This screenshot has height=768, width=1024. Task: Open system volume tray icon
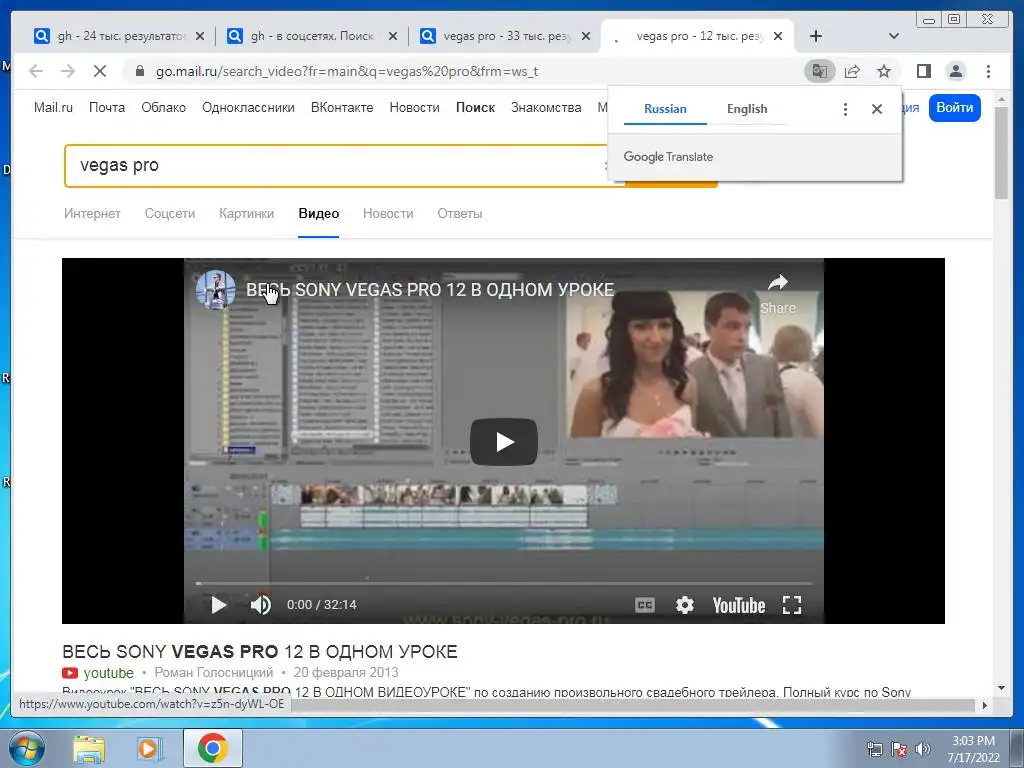tap(922, 749)
